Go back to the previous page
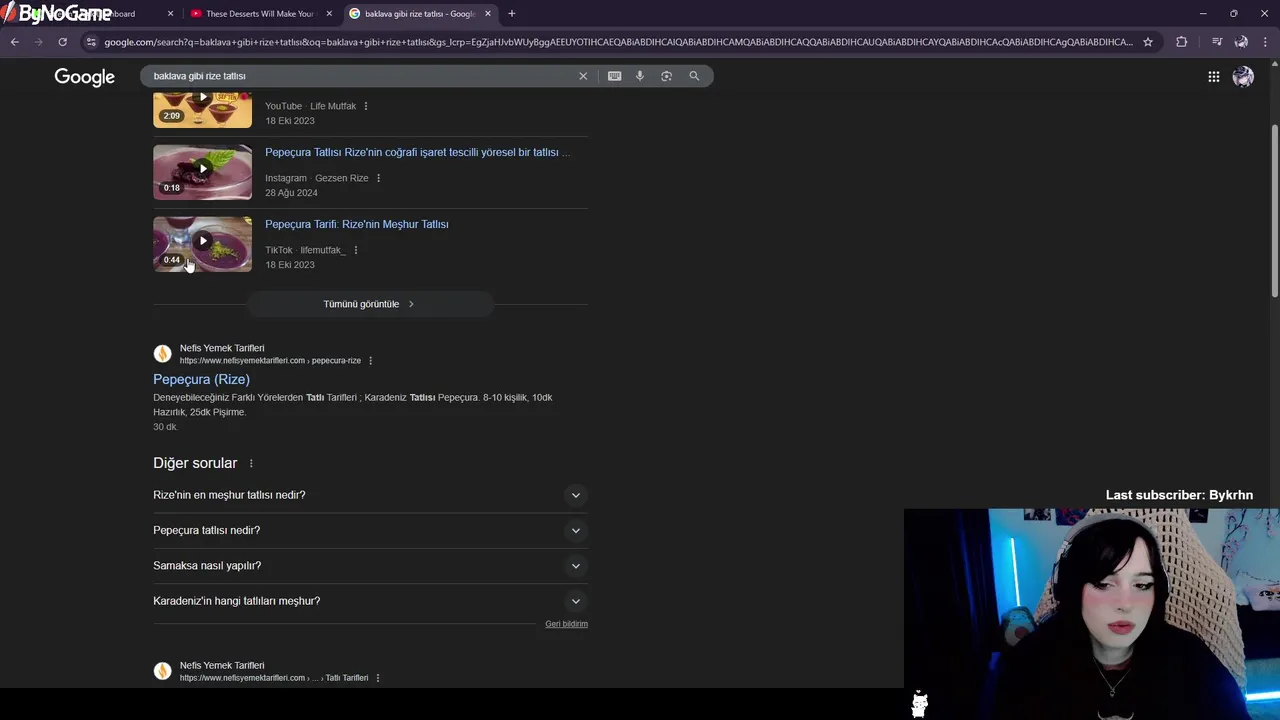This screenshot has width=1280, height=720. point(14,42)
